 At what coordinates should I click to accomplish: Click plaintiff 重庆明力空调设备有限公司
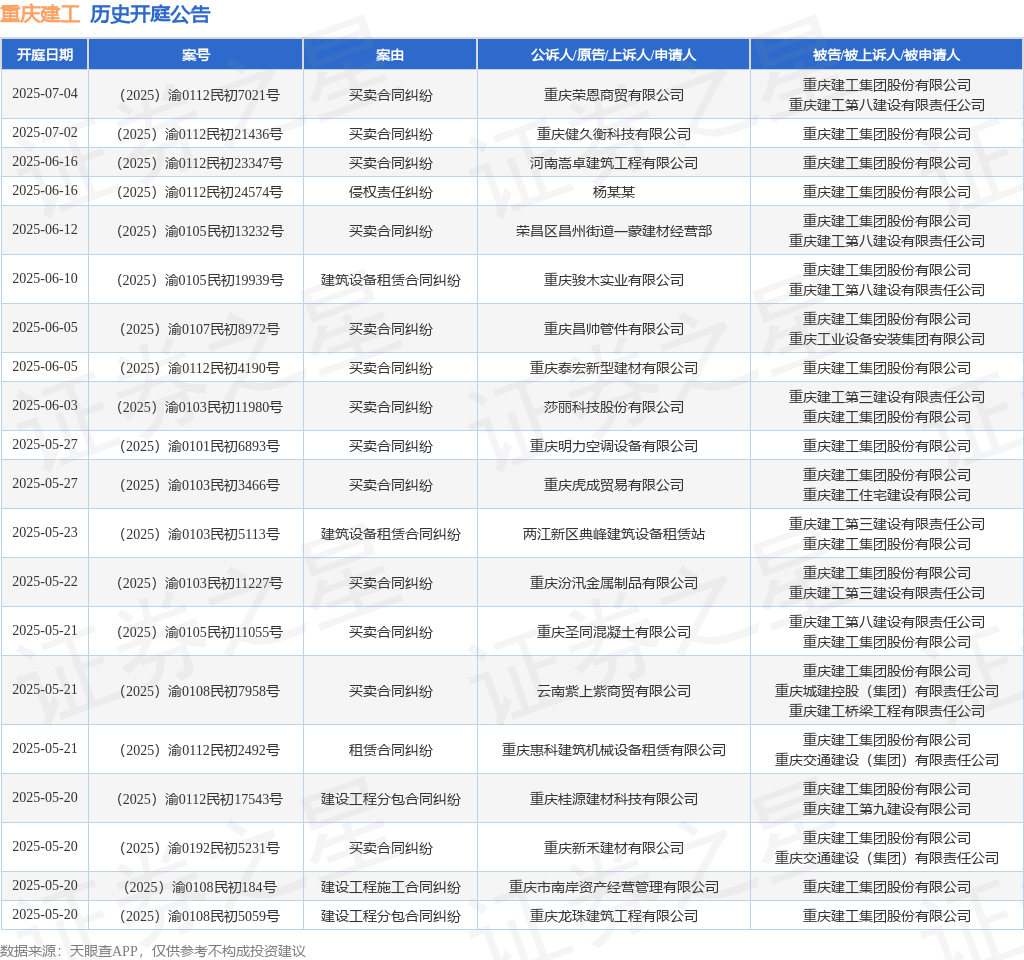613,446
